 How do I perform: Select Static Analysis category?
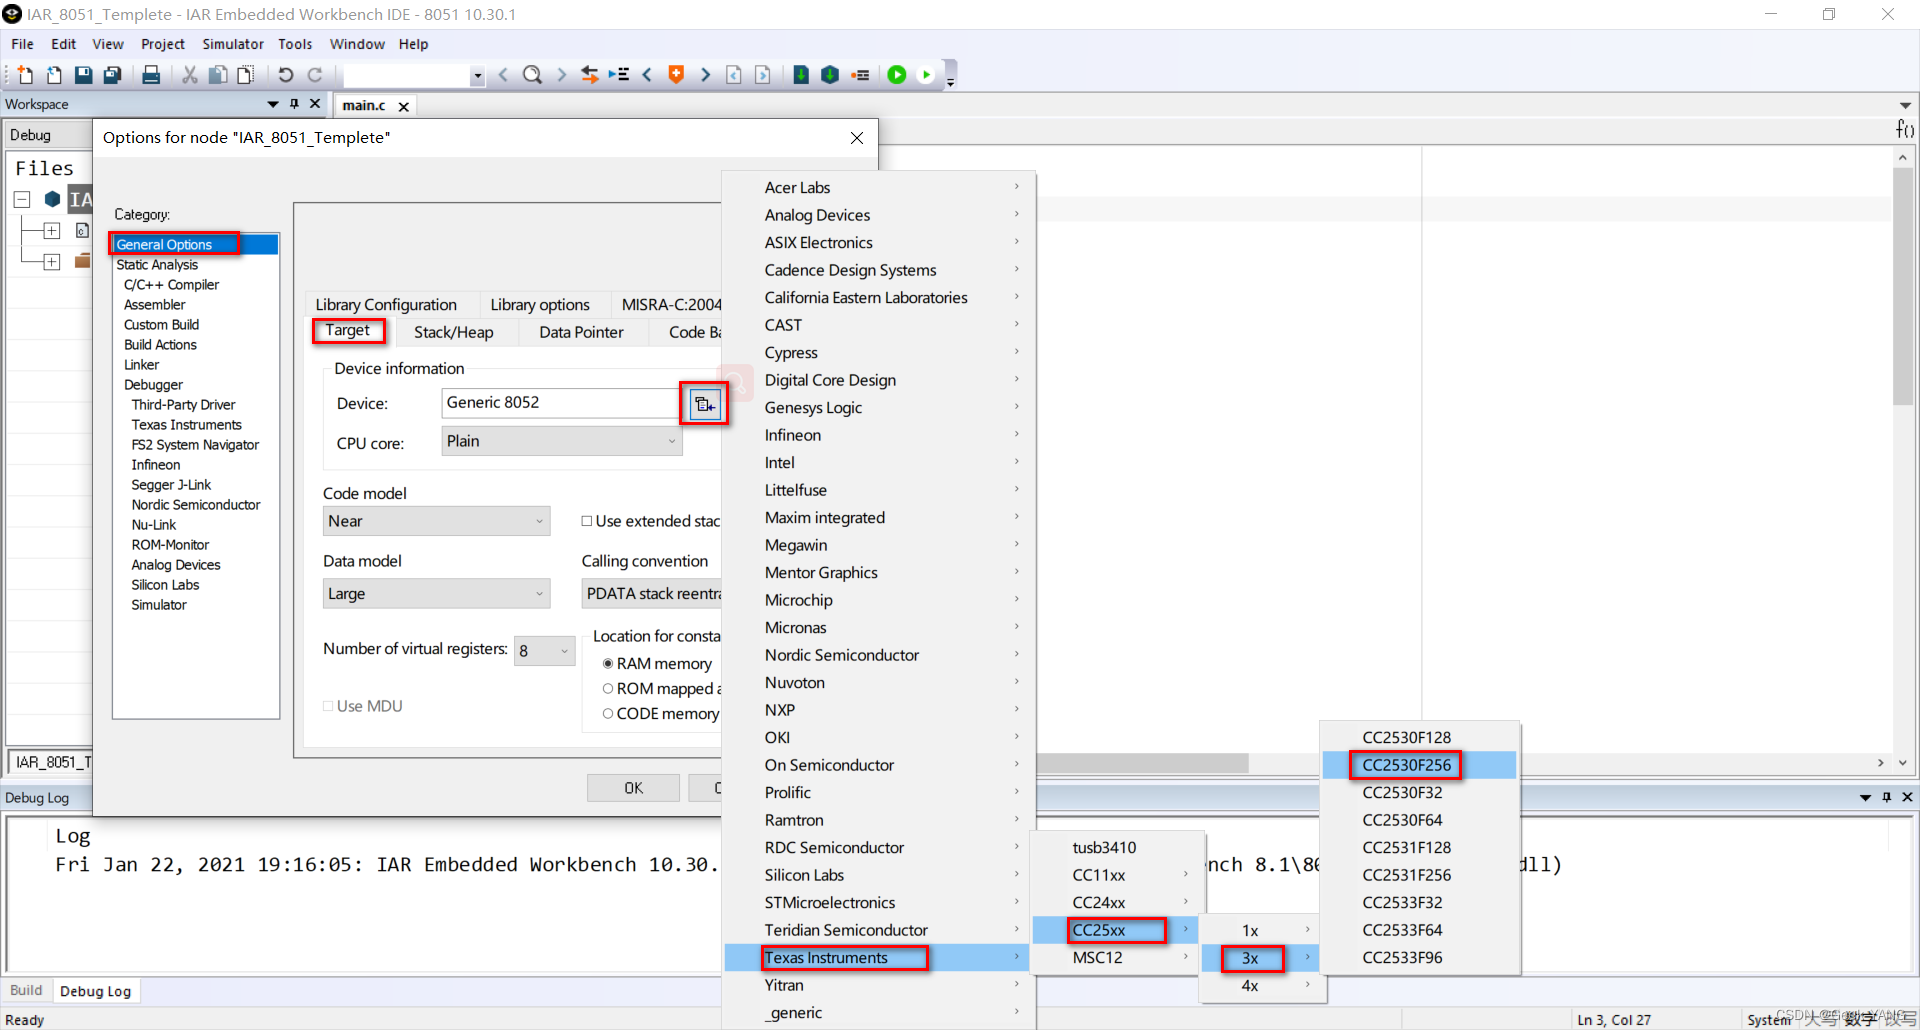(x=157, y=265)
